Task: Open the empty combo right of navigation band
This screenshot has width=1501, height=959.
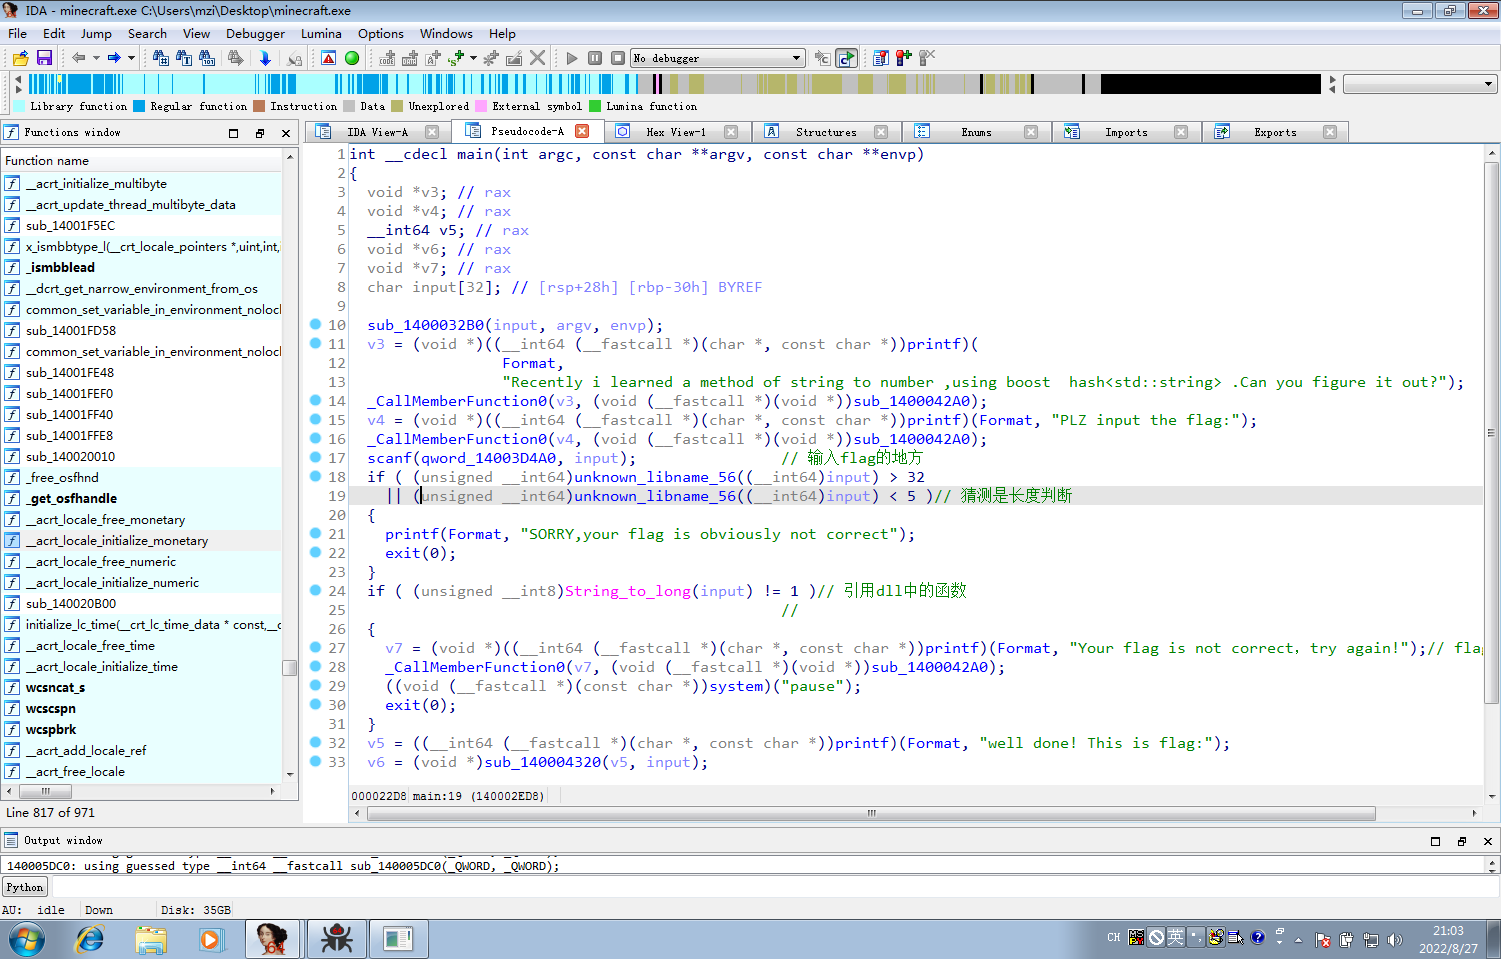Action: coord(1419,84)
